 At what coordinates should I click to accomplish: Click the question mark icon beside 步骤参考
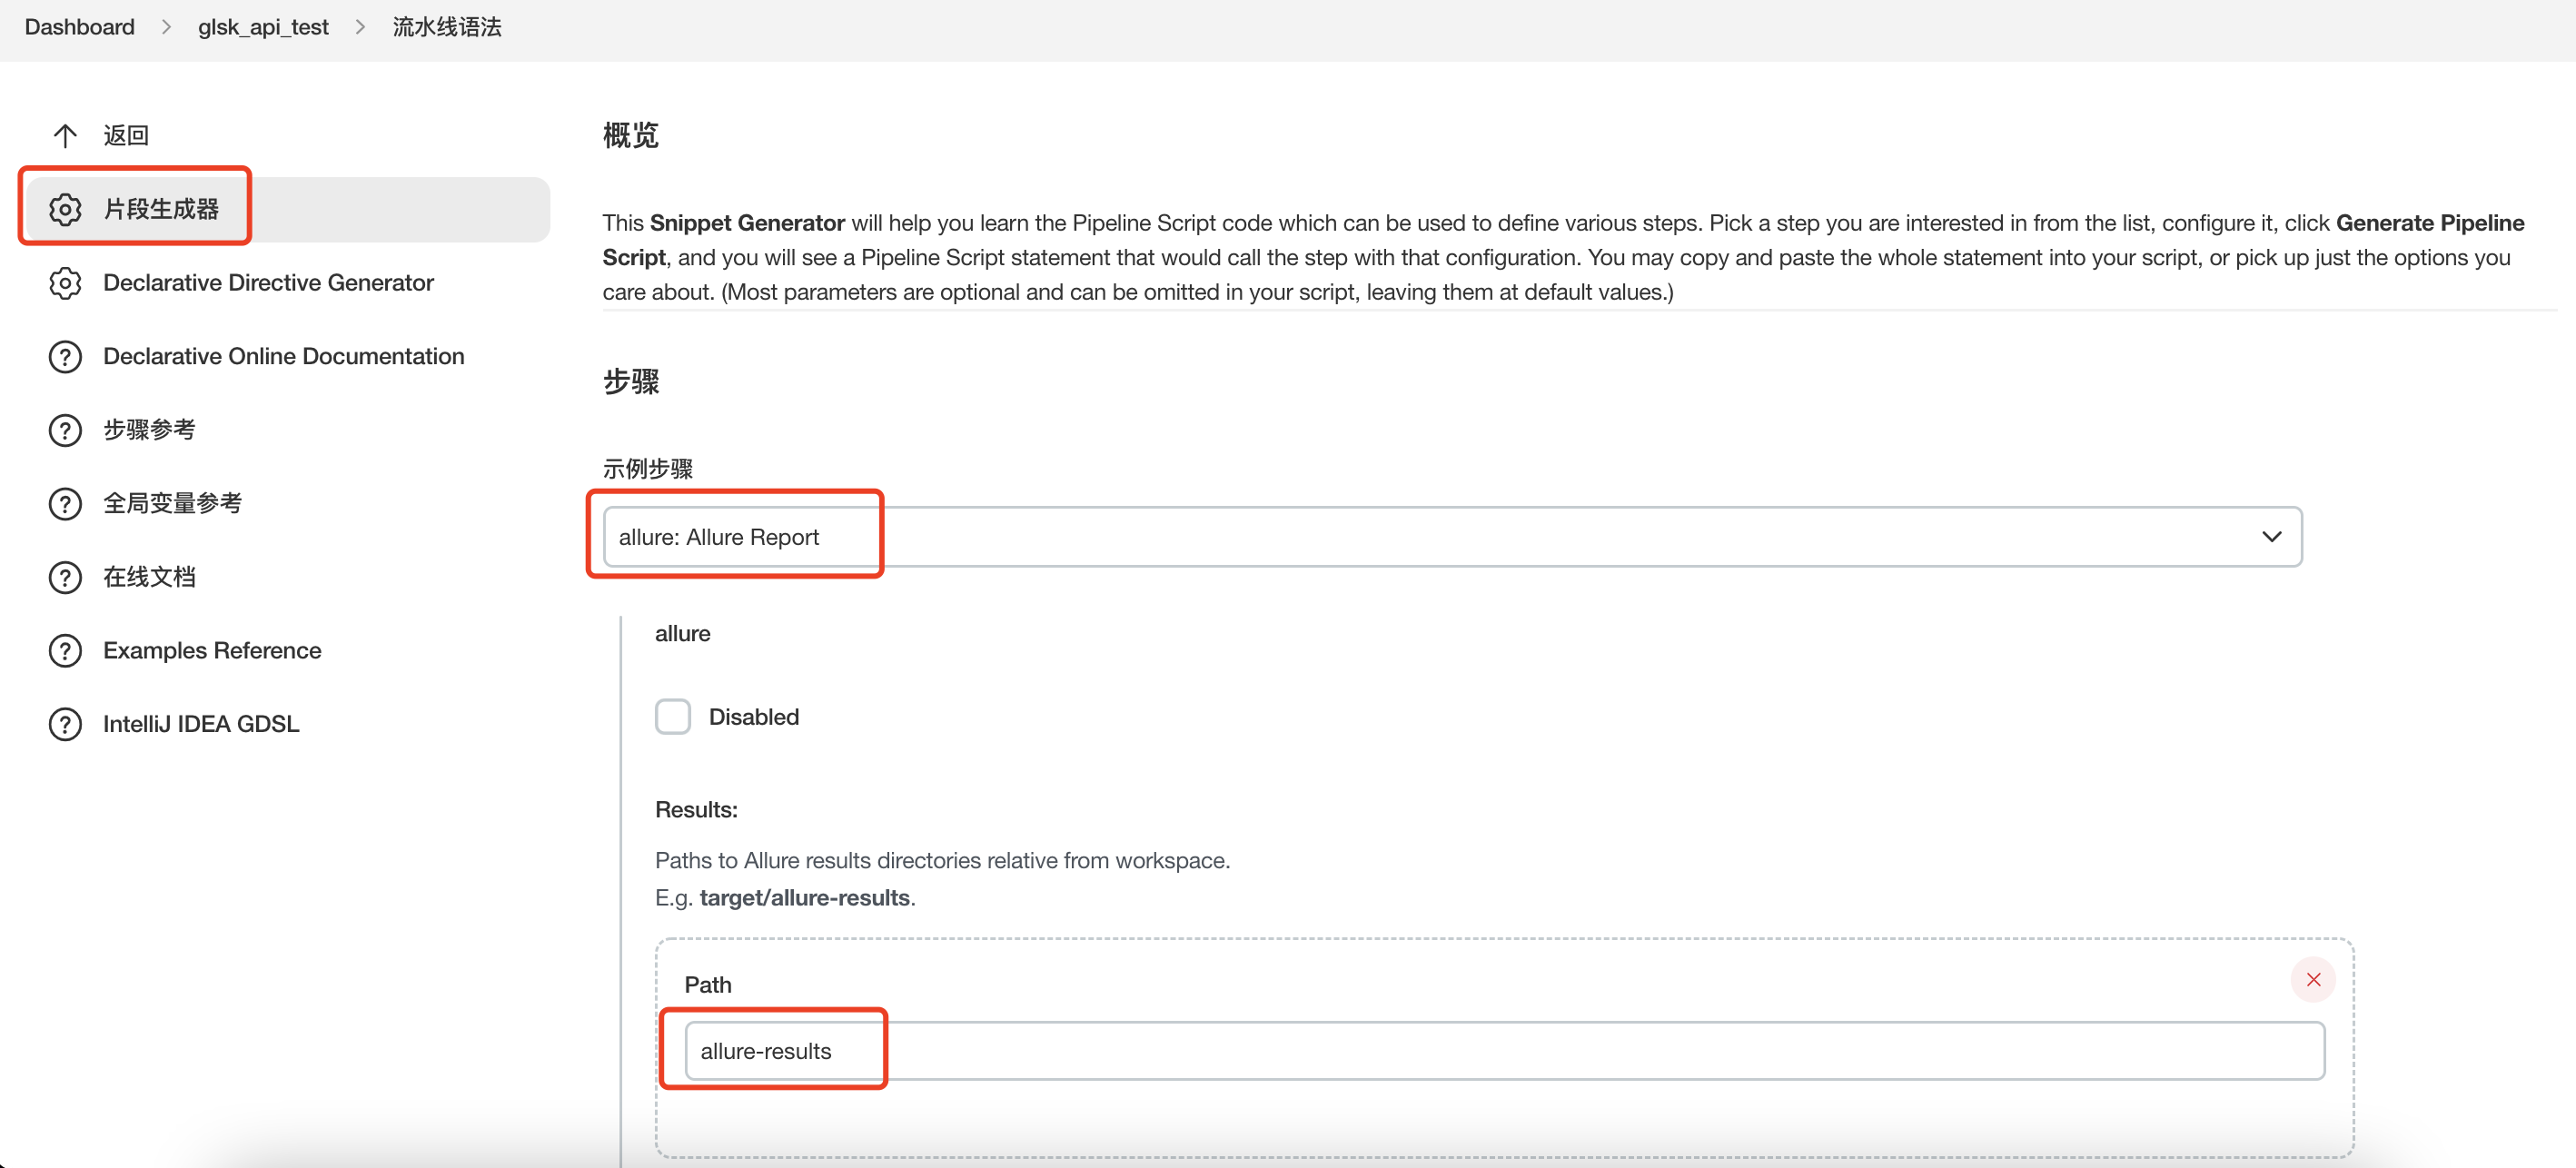(x=65, y=430)
